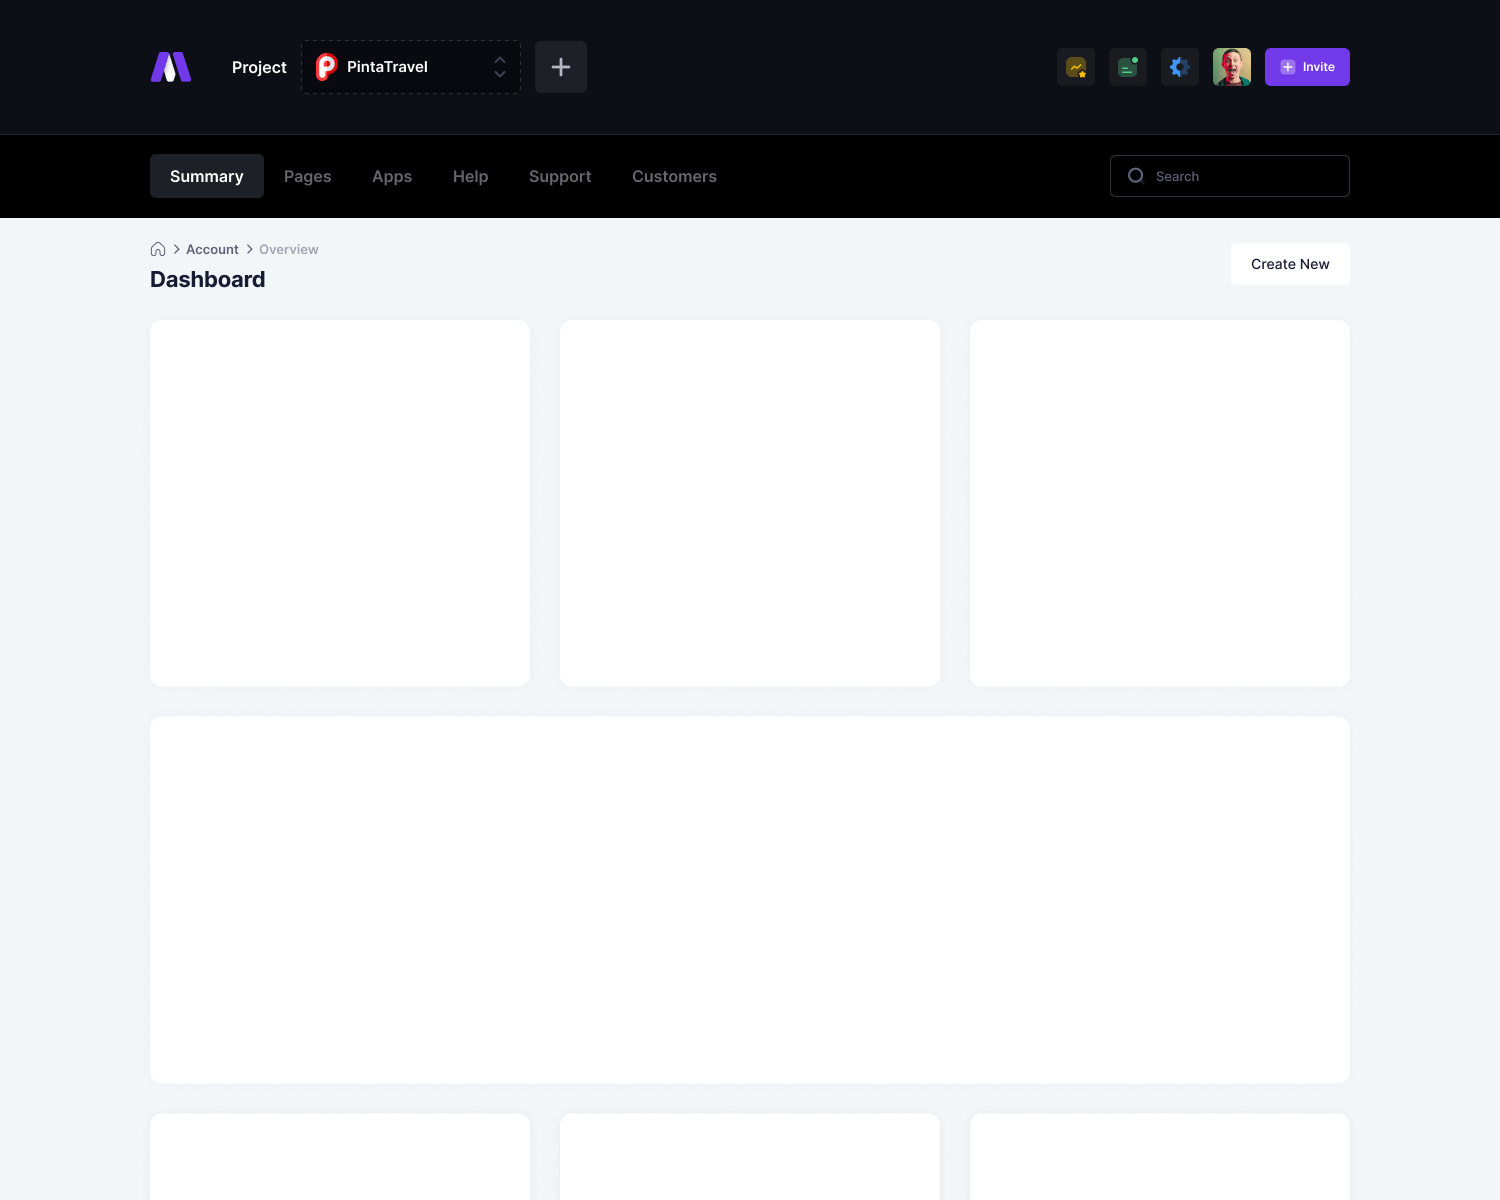Click the up-down chevrons in project selector

tap(500, 67)
